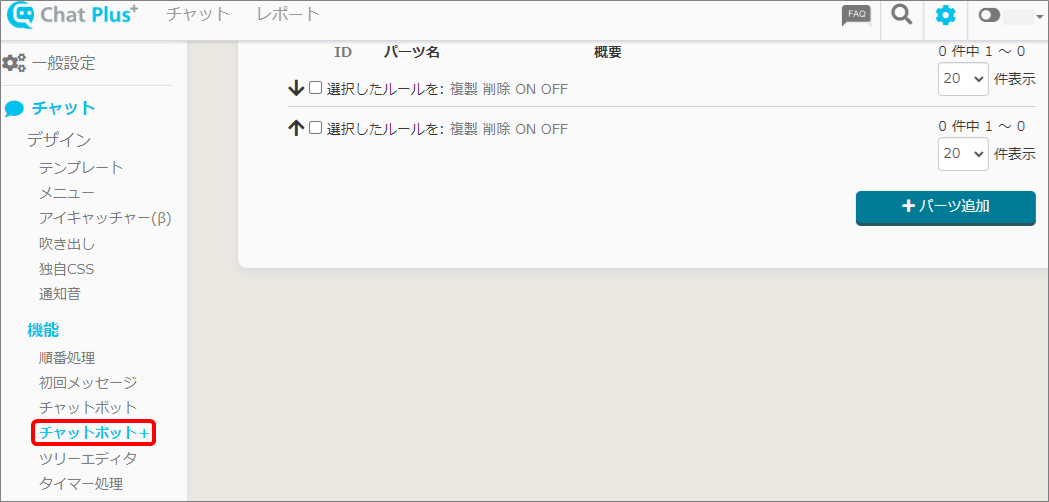This screenshot has height=502, width=1049.
Task: Click the パーツ追加 button
Action: click(x=945, y=206)
